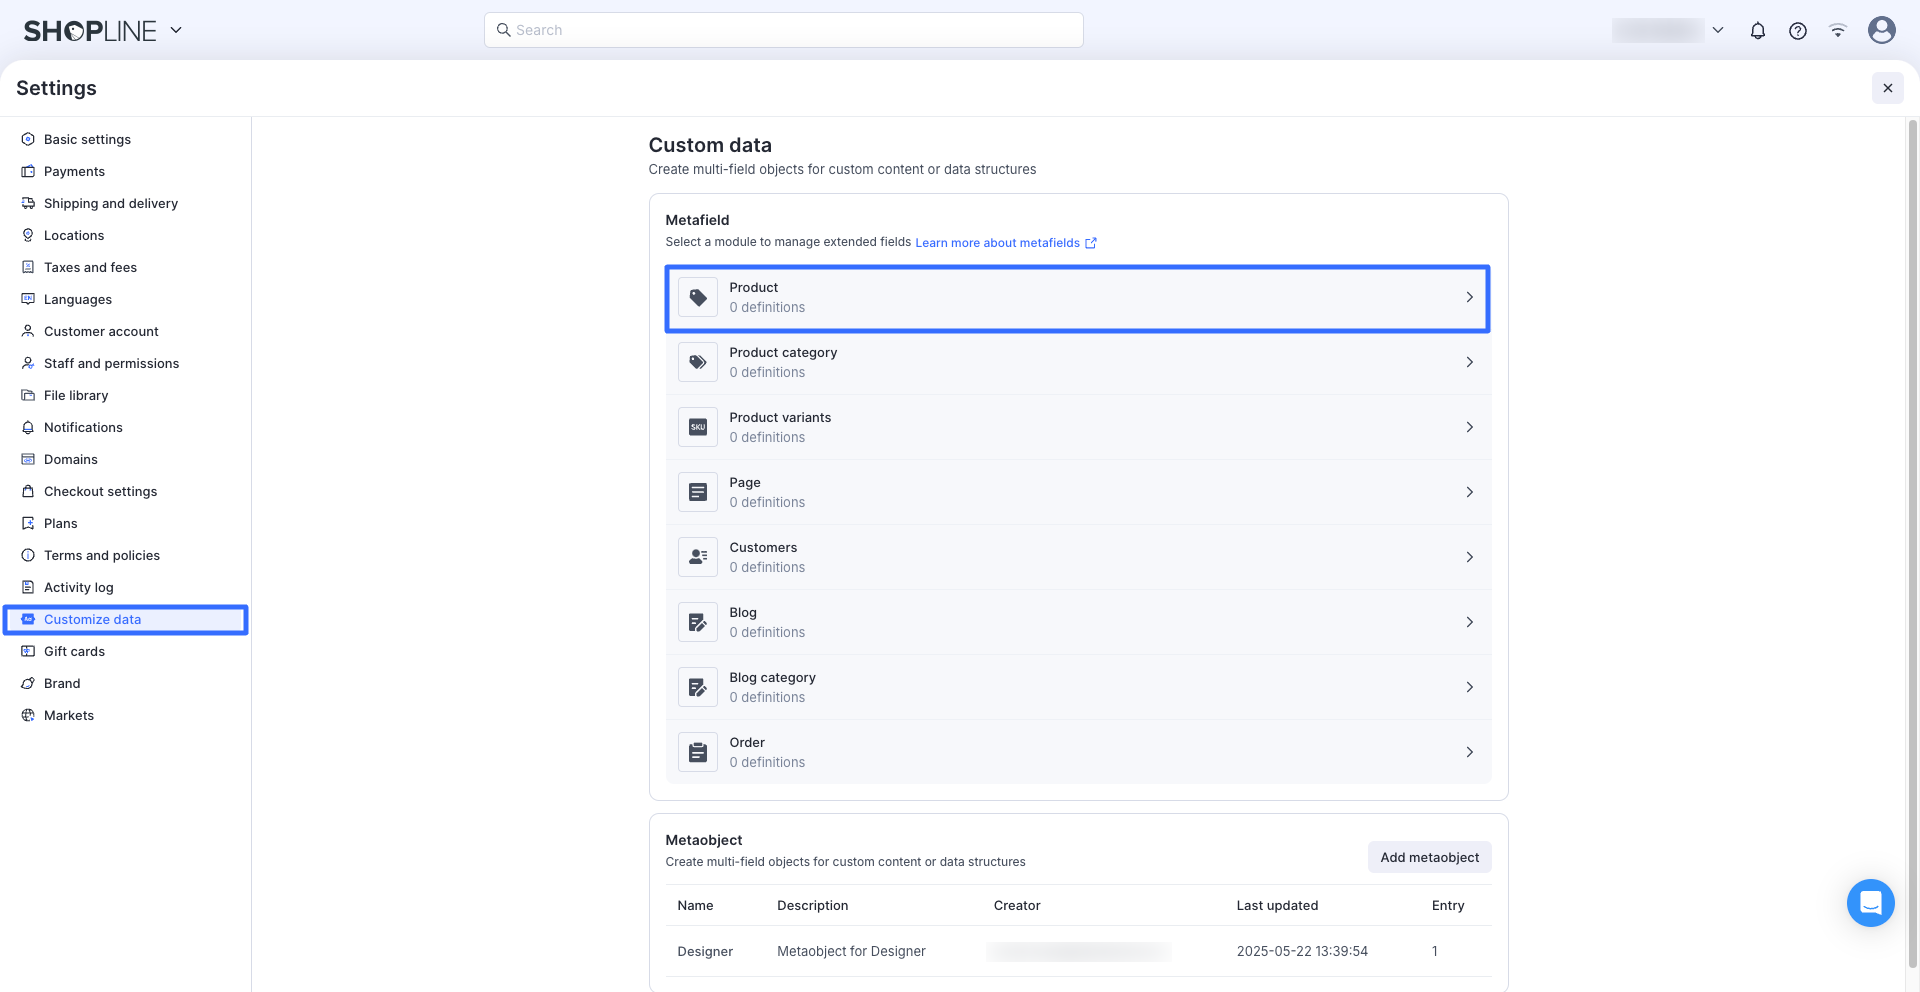Click the Wi-Fi status icon in header

point(1837,31)
